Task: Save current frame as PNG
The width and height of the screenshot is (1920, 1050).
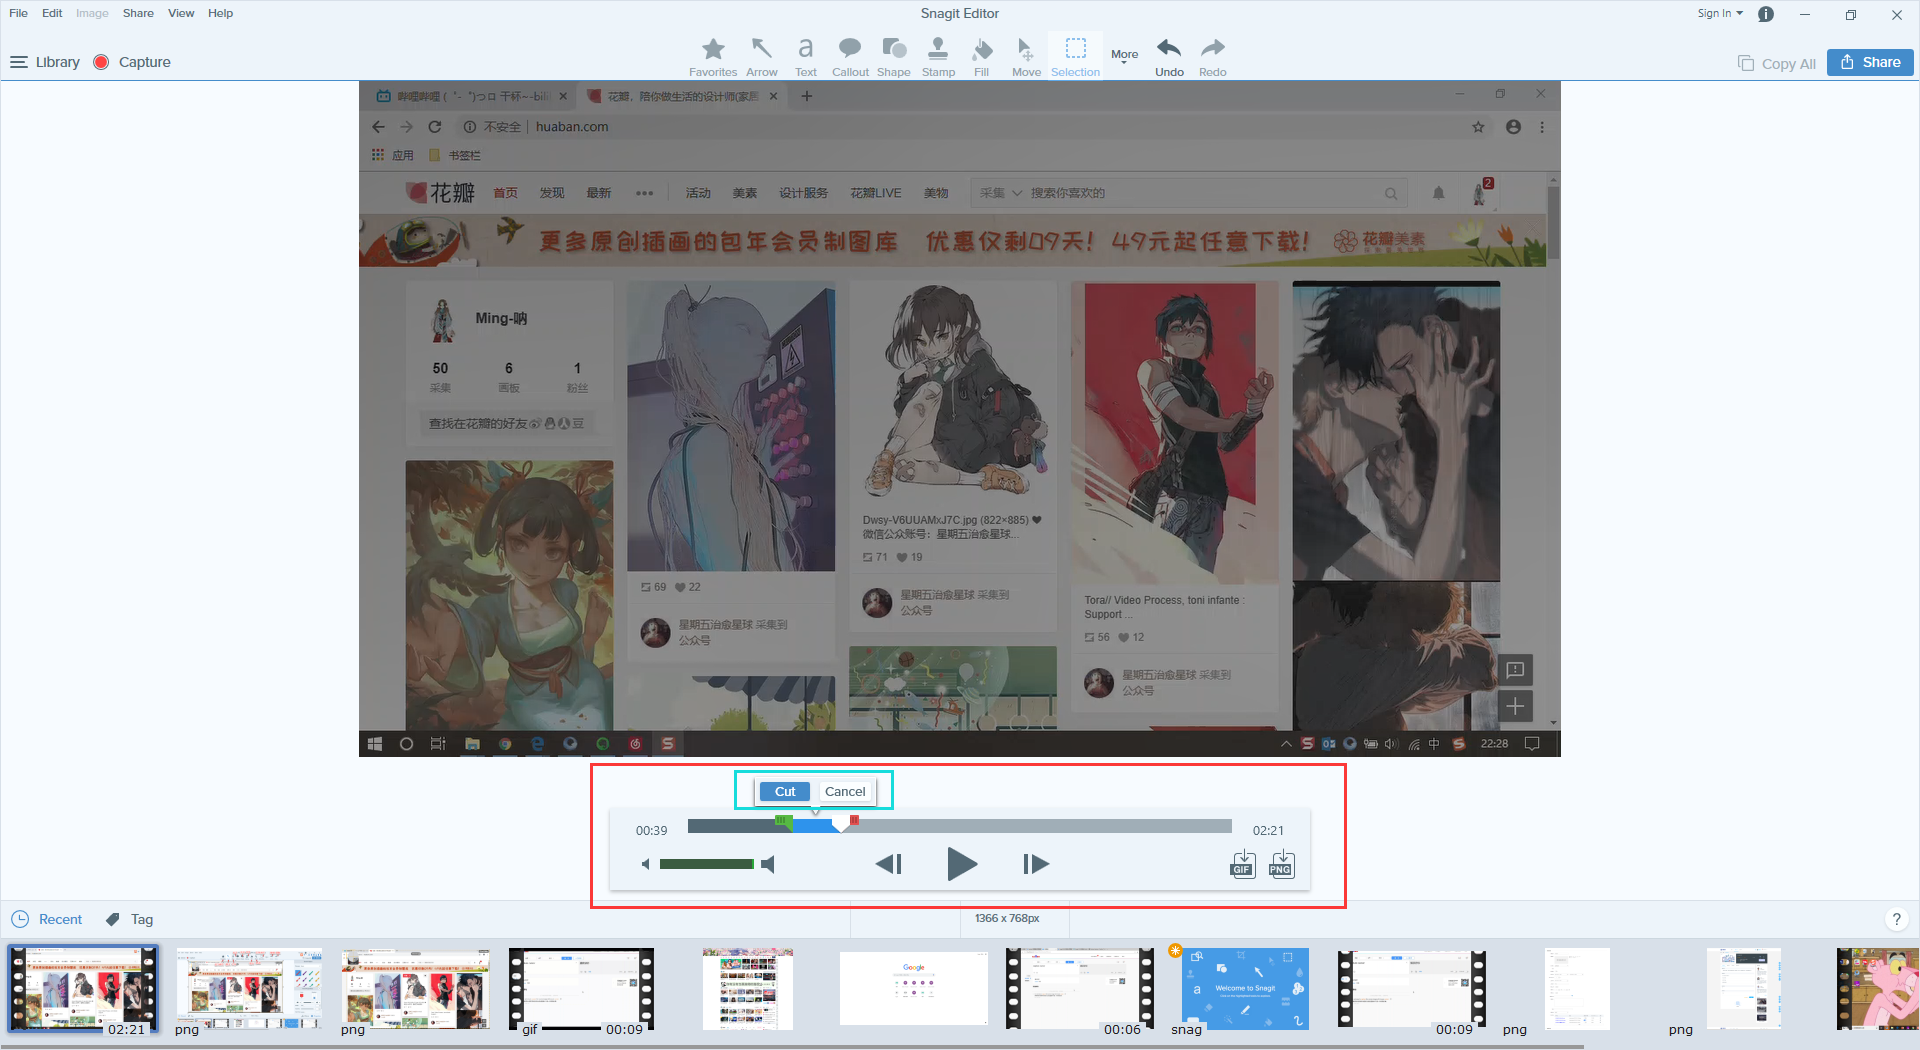Action: (1281, 864)
